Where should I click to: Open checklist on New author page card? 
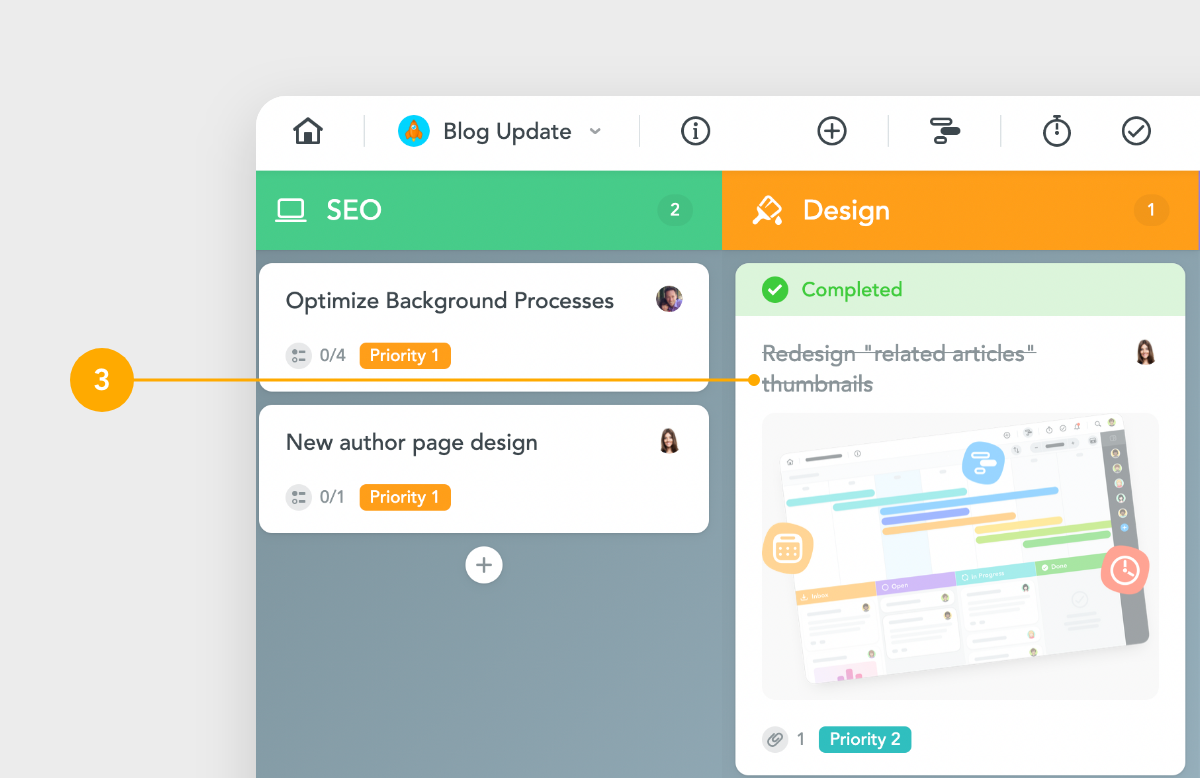tap(299, 497)
